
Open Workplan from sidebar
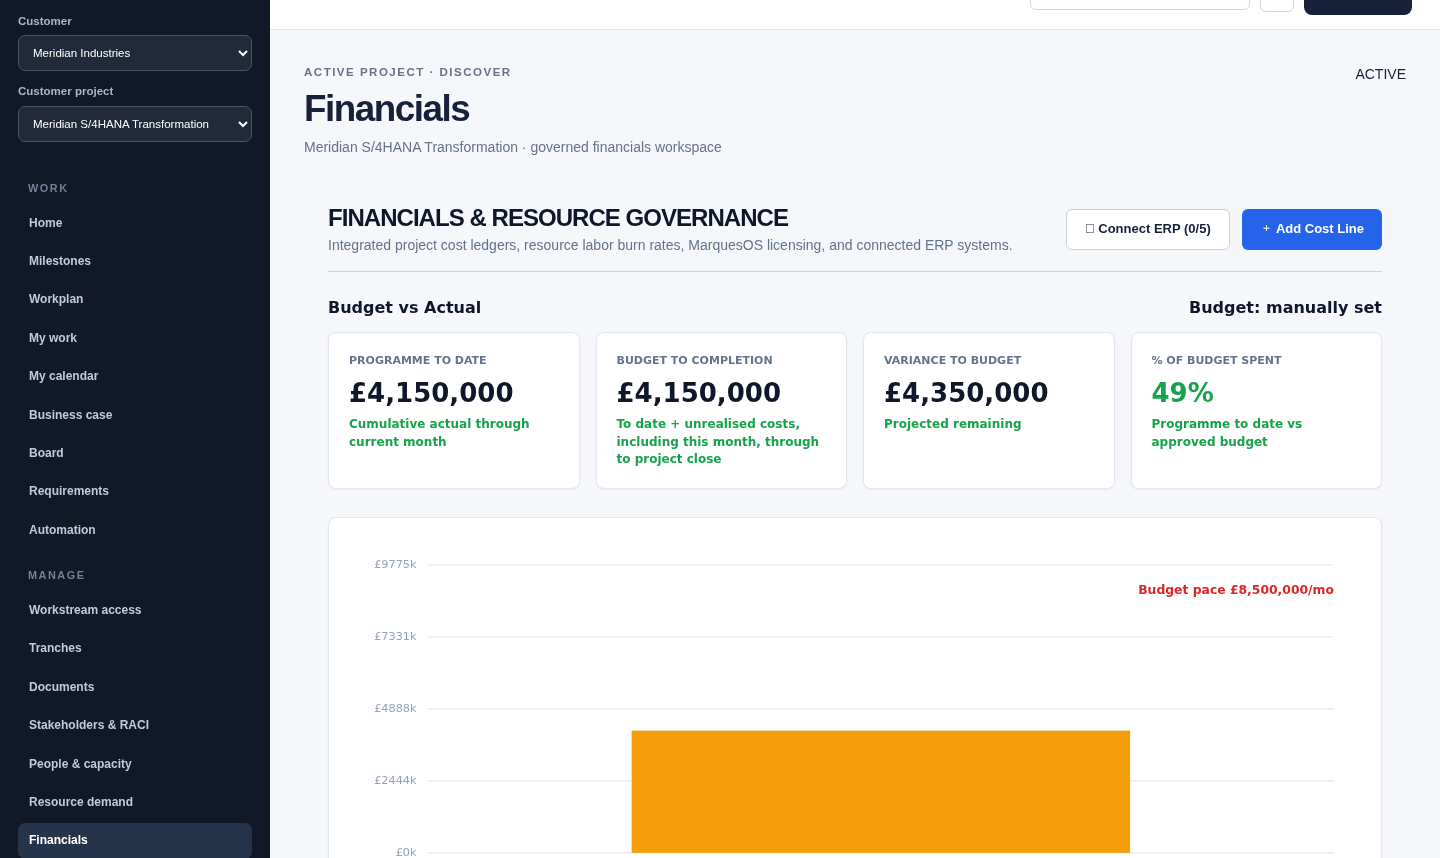pyautogui.click(x=135, y=299)
